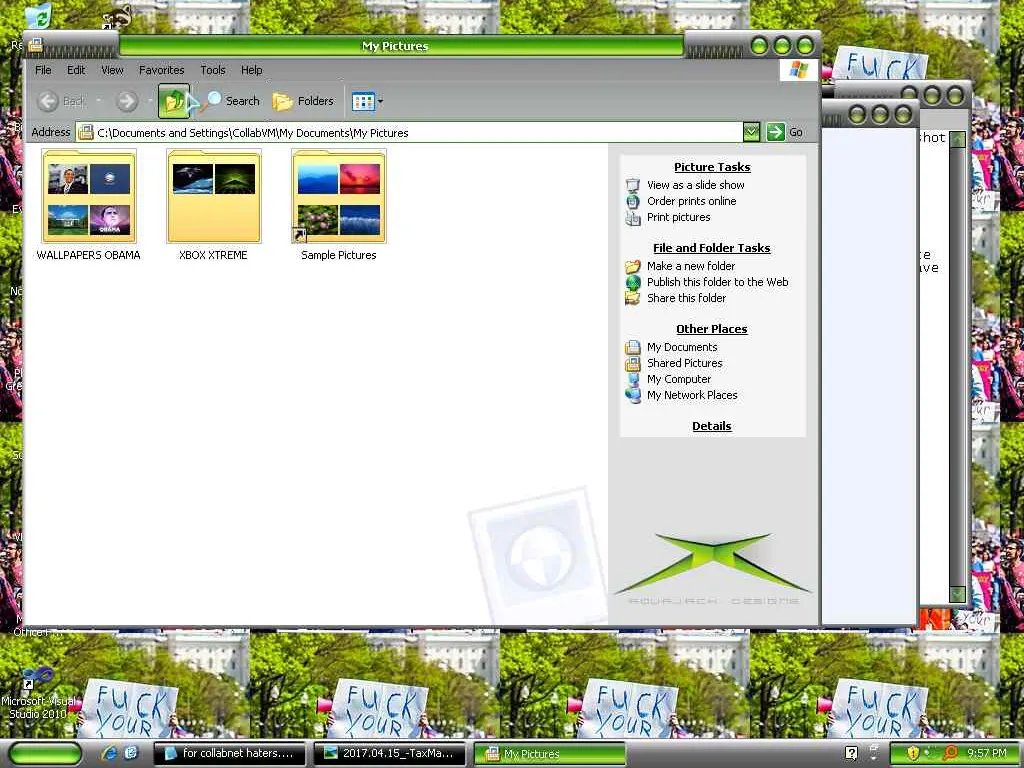The height and width of the screenshot is (768, 1024).
Task: Open the Edit menu
Action: click(76, 70)
